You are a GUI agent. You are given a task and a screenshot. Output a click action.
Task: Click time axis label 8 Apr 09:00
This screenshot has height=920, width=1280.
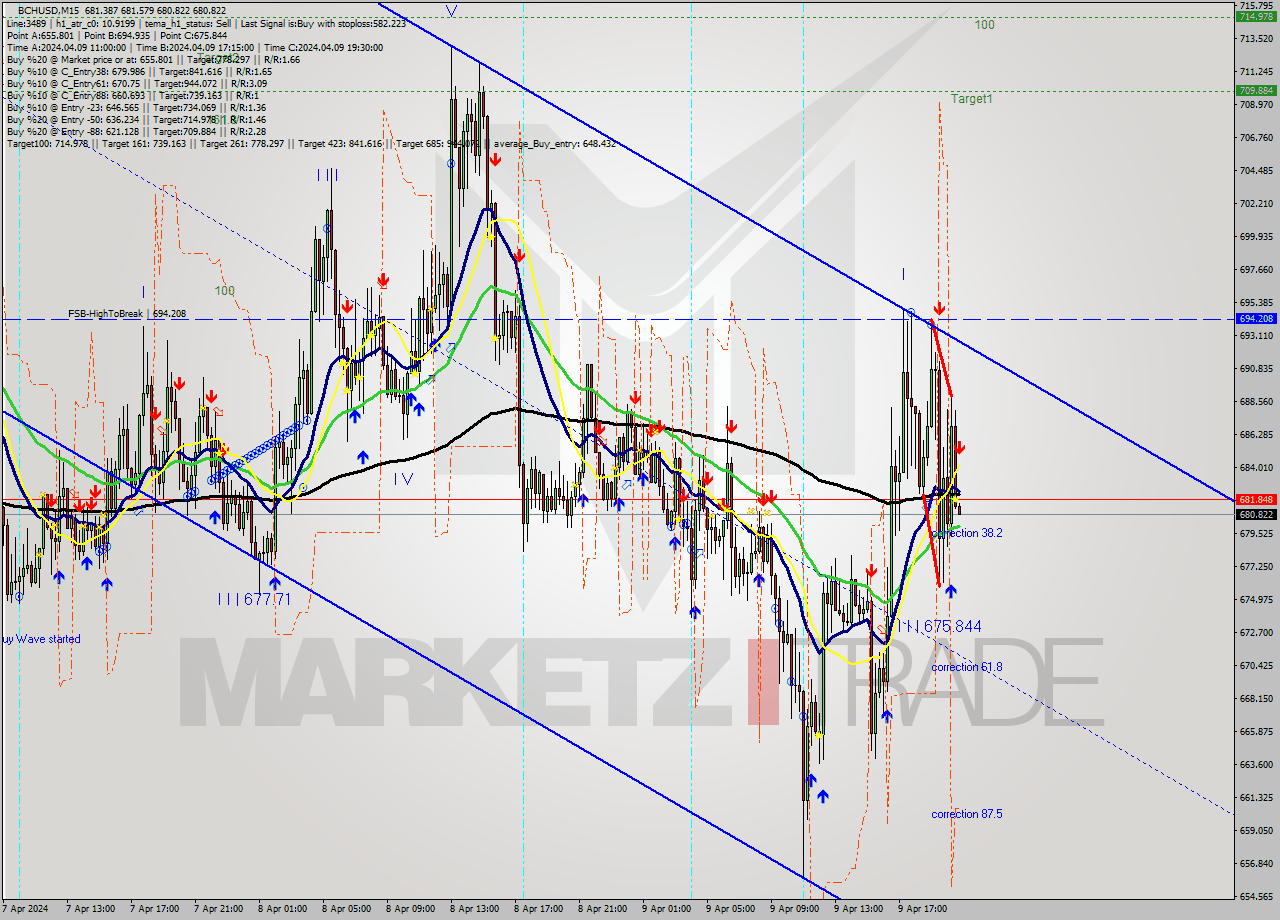point(411,909)
